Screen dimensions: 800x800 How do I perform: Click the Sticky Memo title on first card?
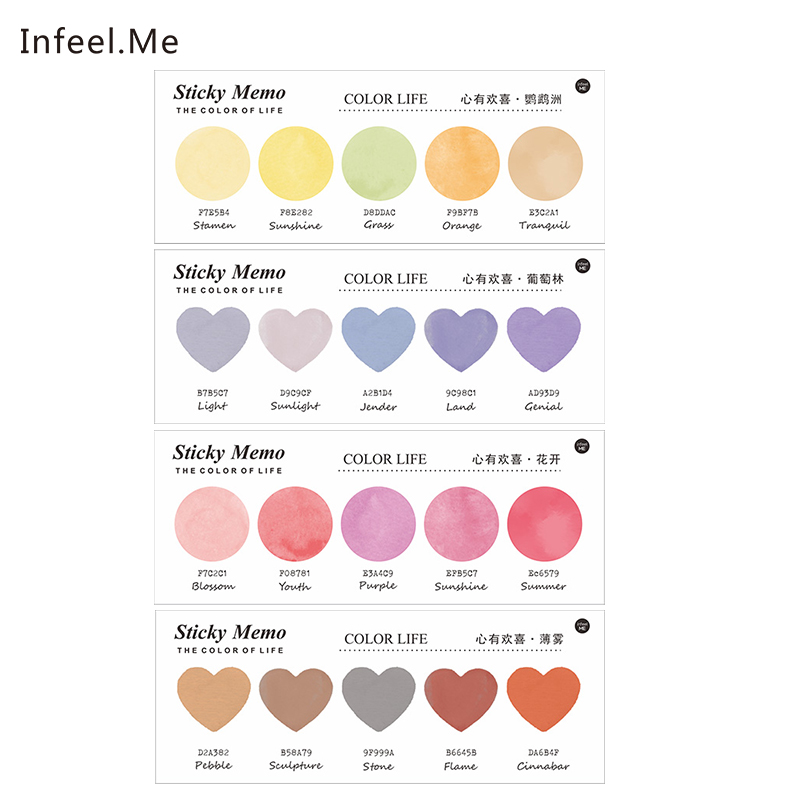[229, 92]
